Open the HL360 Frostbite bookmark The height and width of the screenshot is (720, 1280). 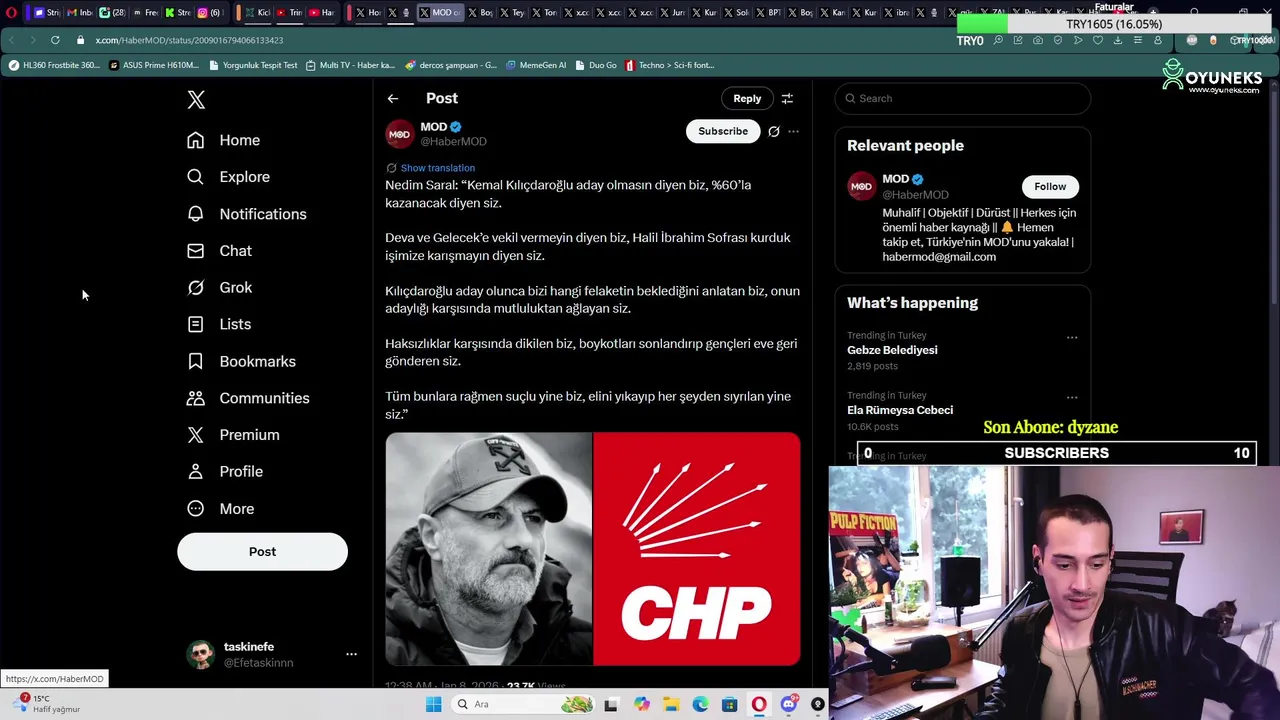click(54, 65)
